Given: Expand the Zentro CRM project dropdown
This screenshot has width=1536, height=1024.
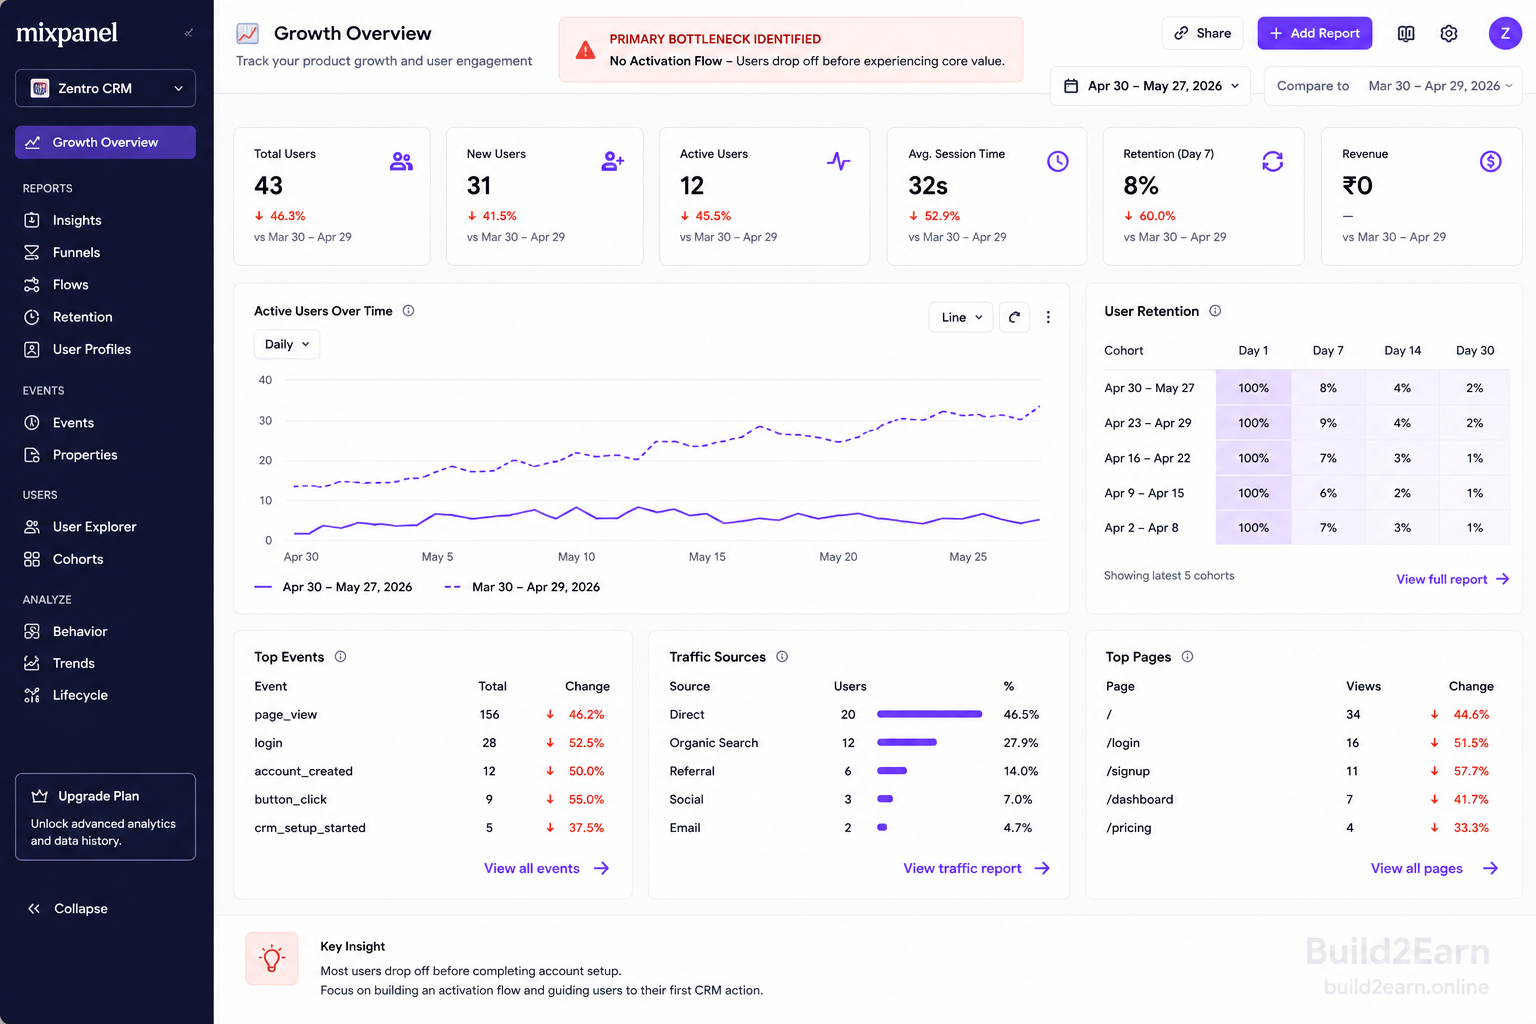Looking at the screenshot, I should (x=105, y=88).
